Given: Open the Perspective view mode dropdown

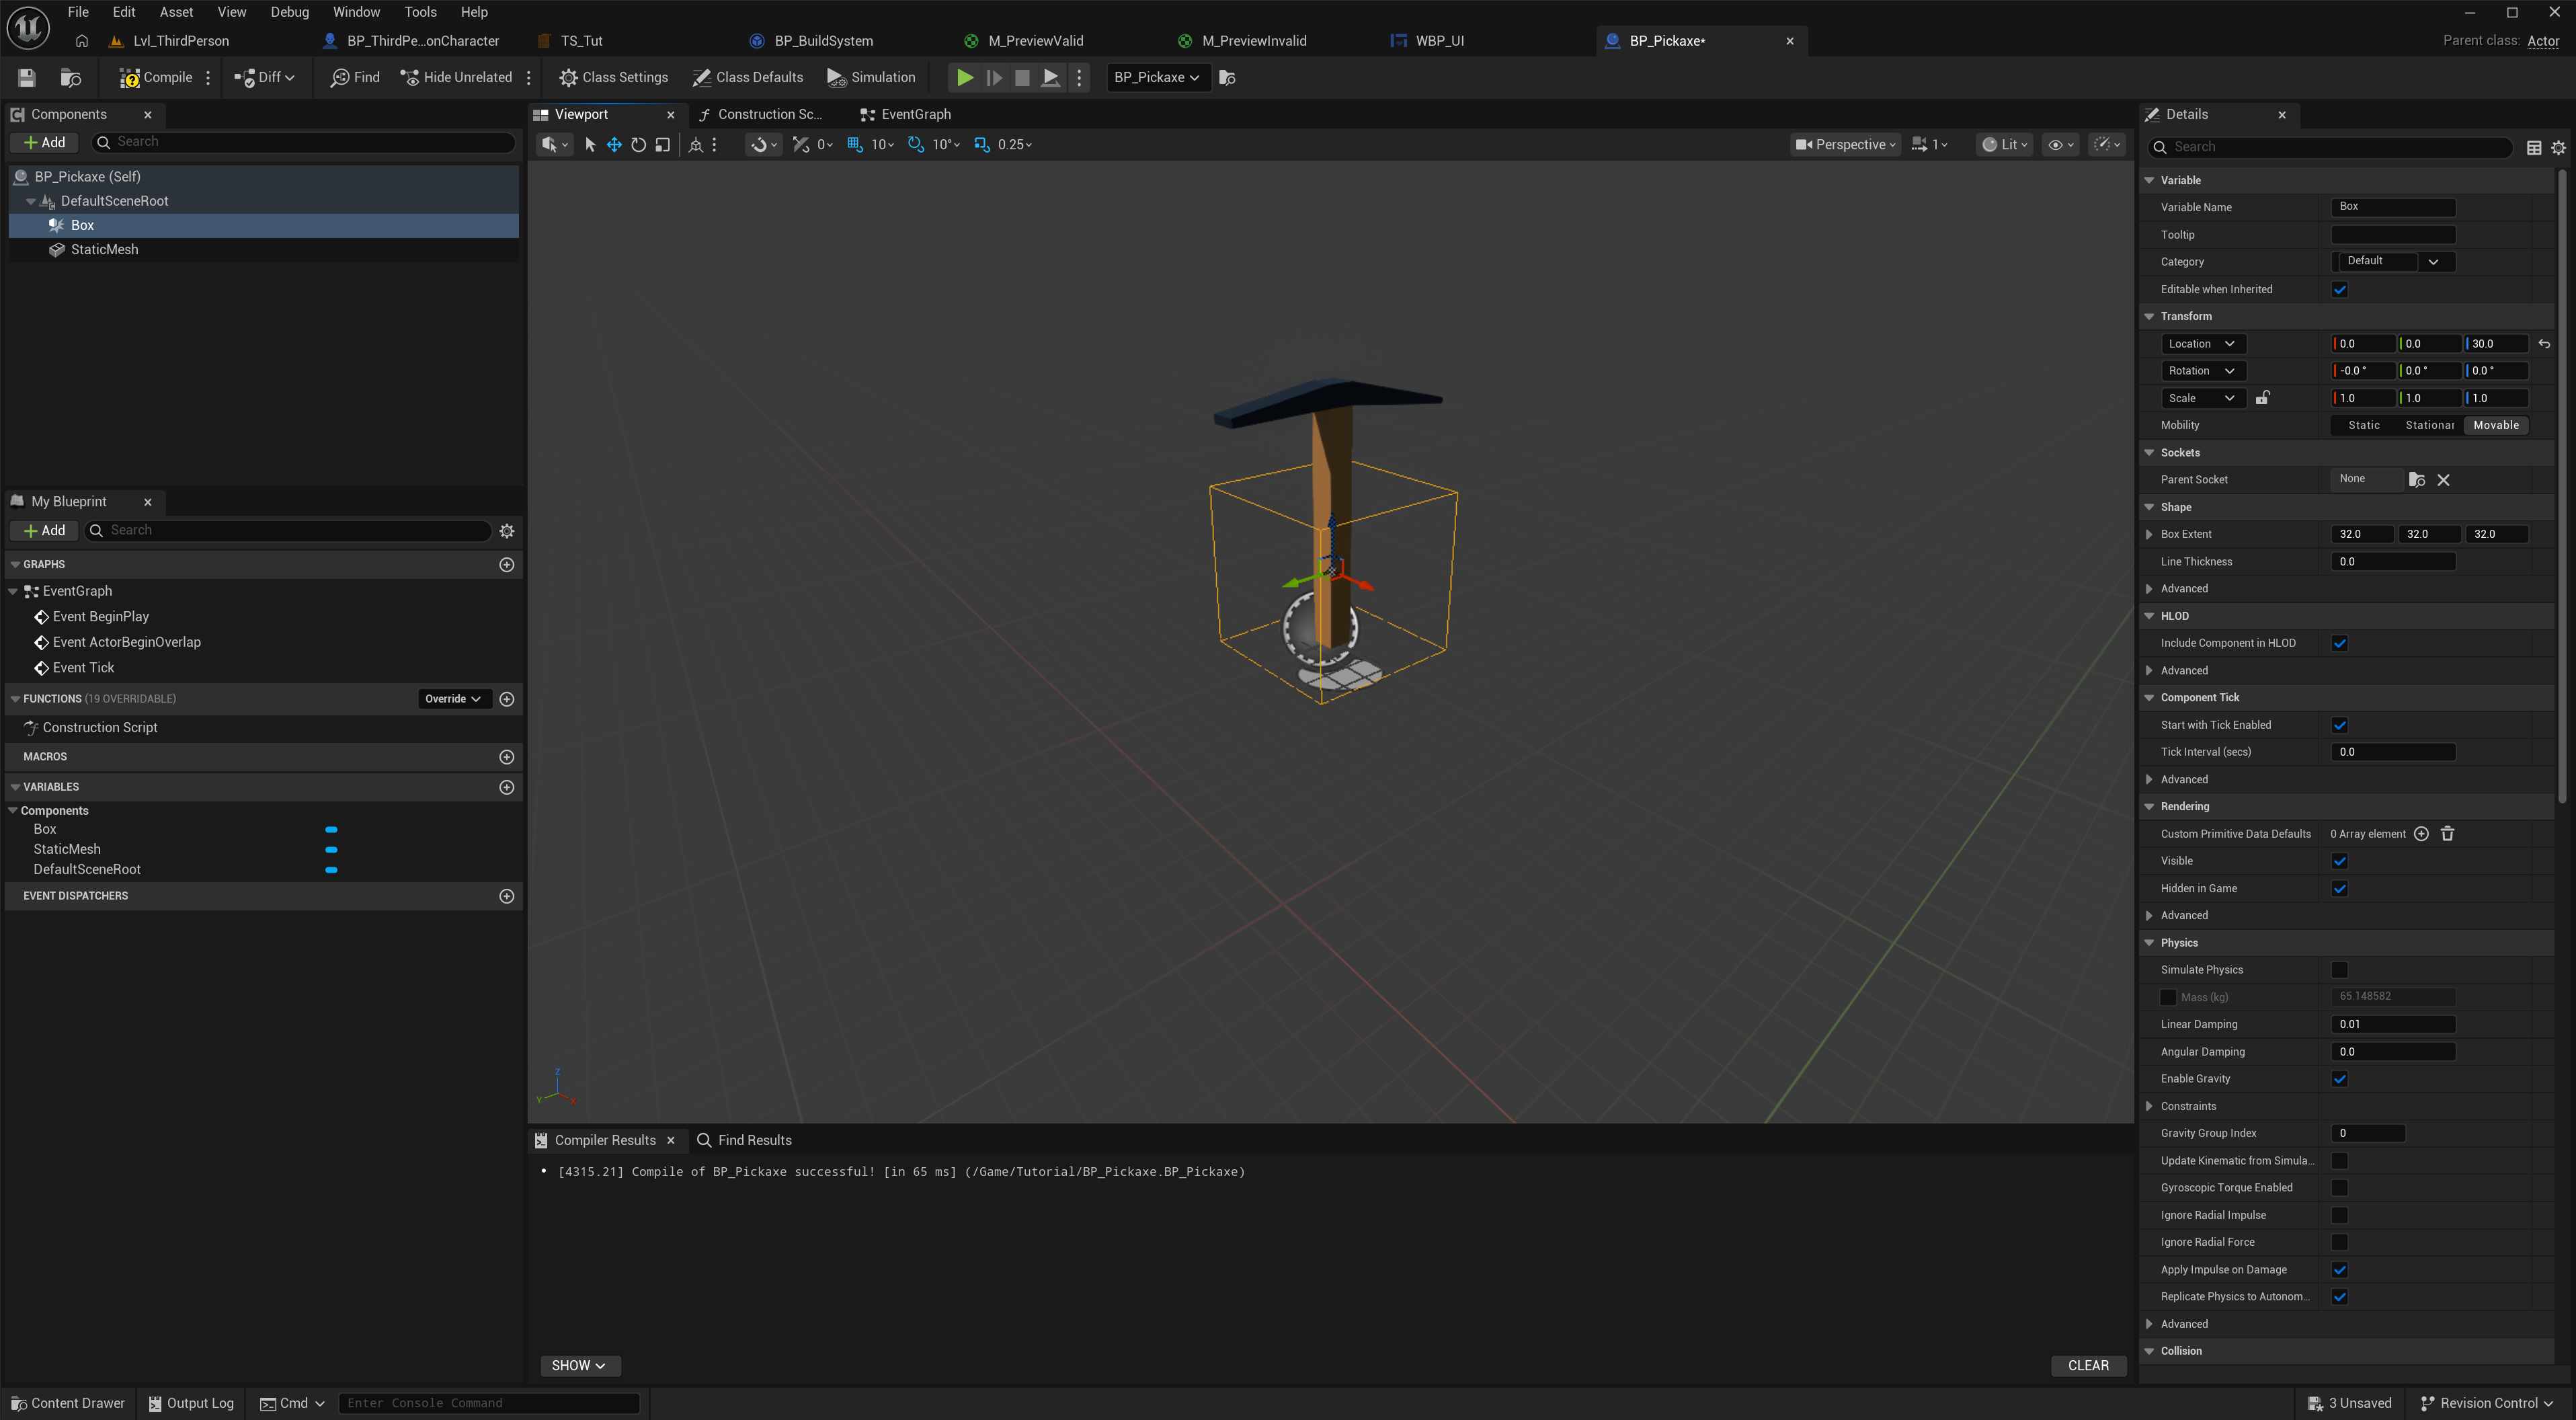Looking at the screenshot, I should (x=1845, y=145).
